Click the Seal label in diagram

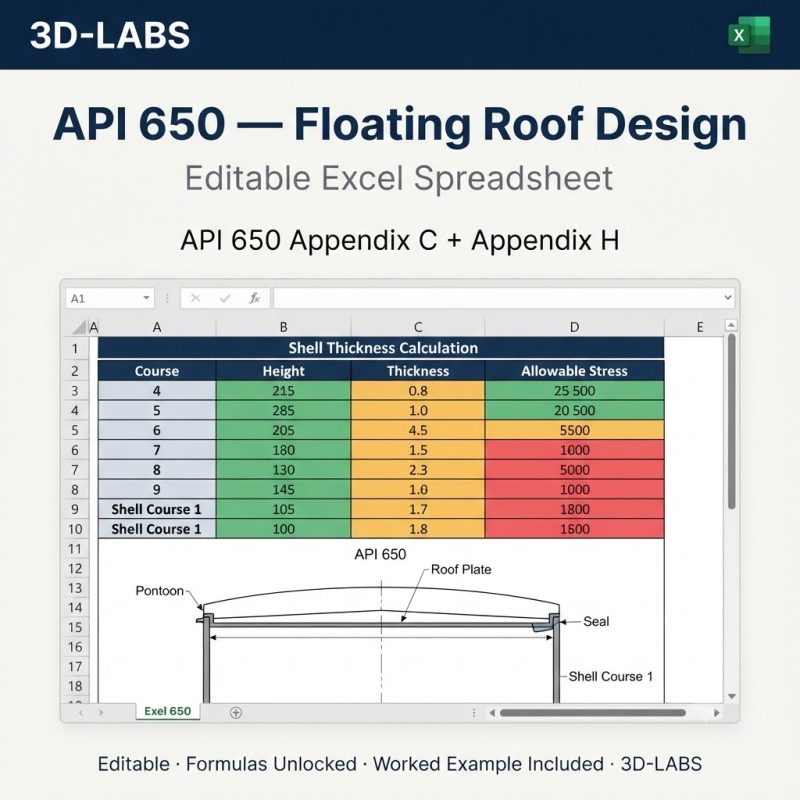(596, 621)
